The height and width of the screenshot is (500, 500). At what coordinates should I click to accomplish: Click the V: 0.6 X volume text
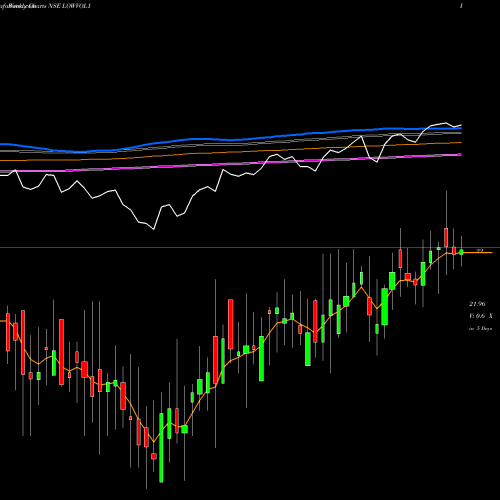pos(480,316)
